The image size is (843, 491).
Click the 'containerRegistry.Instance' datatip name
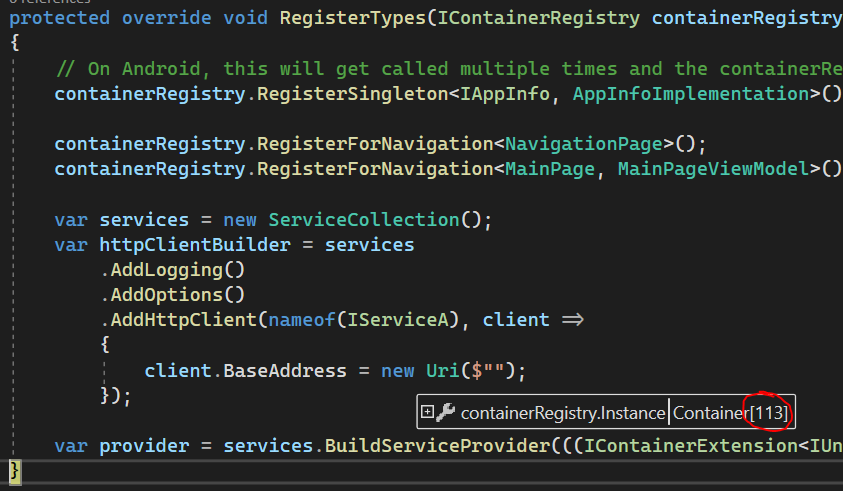tap(563, 413)
